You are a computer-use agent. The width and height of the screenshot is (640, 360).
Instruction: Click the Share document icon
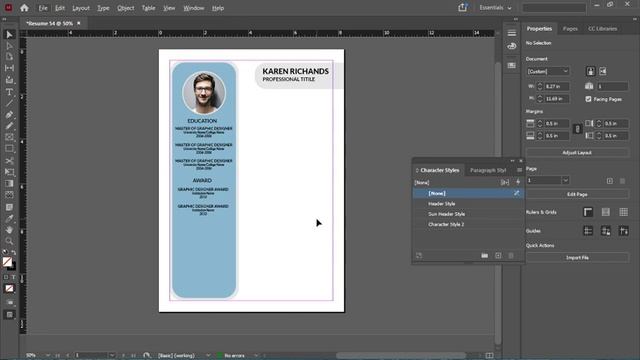462,8
